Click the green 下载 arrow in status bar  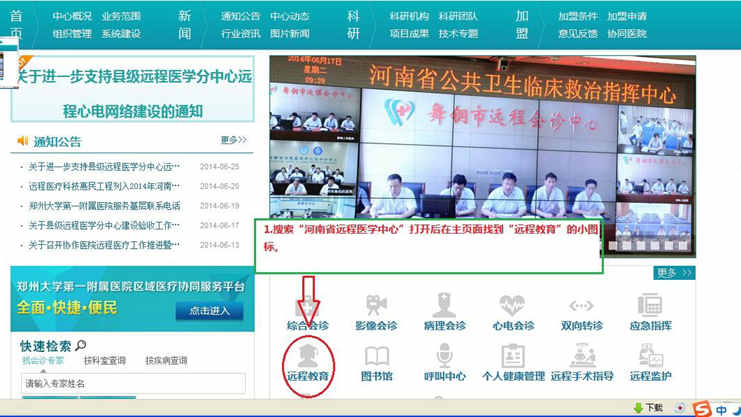tap(638, 408)
